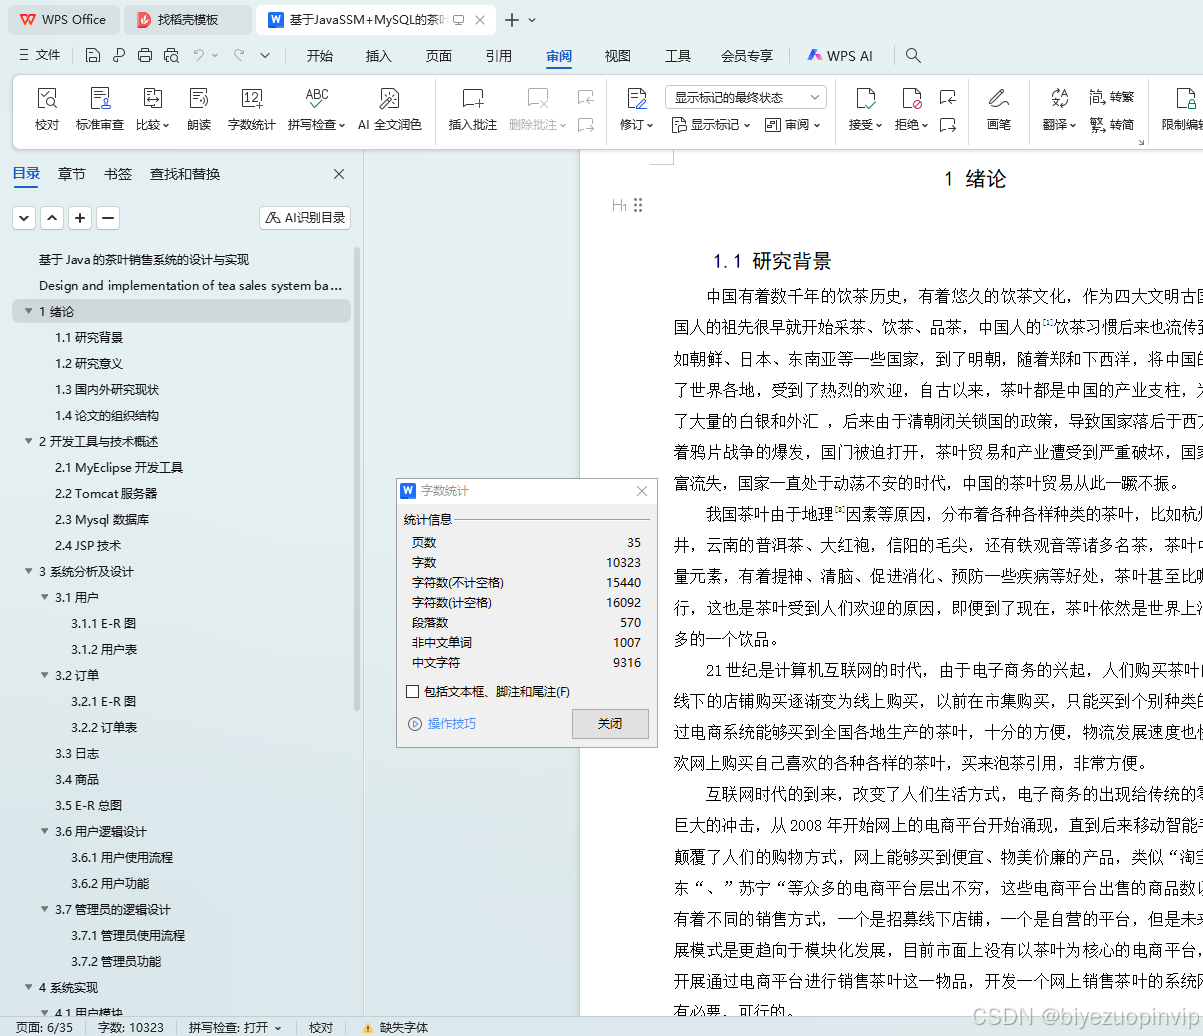This screenshot has width=1203, height=1036.
Task: Open the 审阅 review pane dropdown
Action: click(x=792, y=124)
